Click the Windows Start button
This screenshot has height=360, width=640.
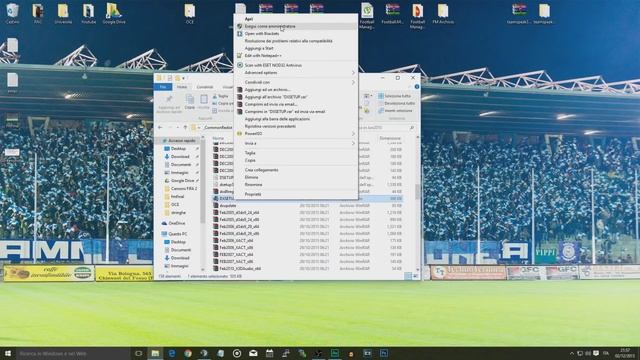[x=7, y=353]
